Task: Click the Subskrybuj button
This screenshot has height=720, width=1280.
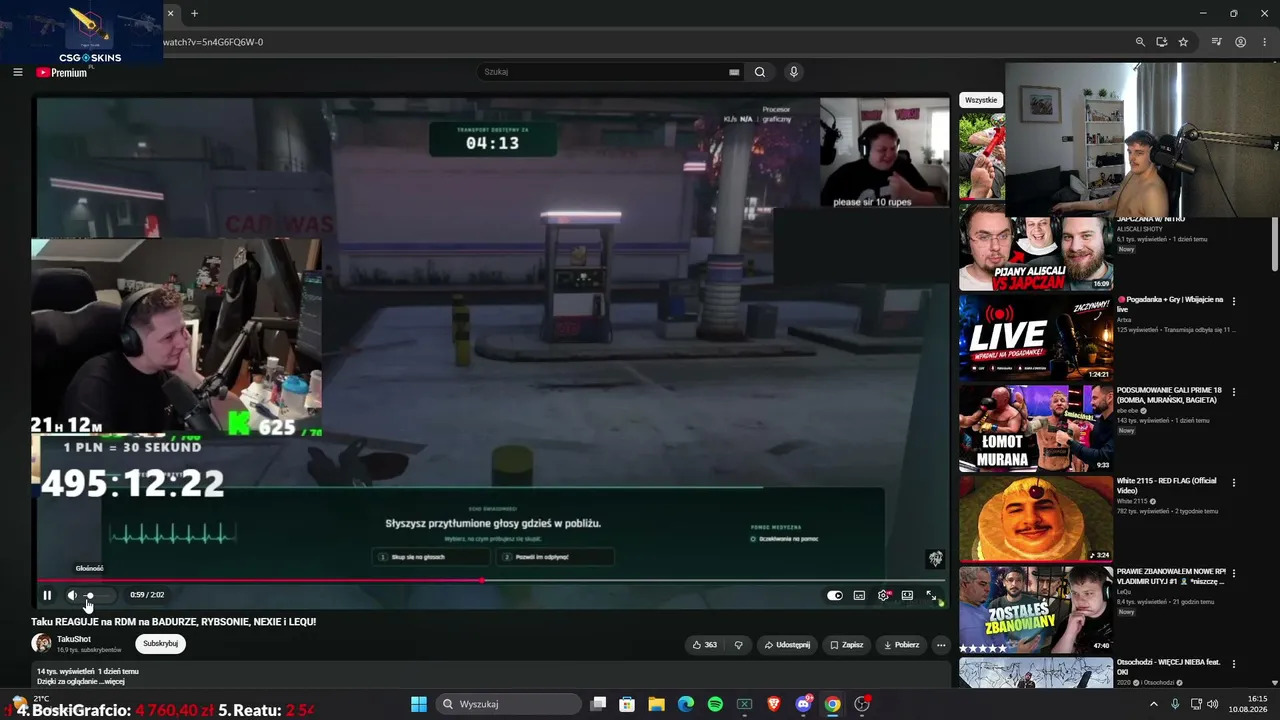Action: click(160, 644)
